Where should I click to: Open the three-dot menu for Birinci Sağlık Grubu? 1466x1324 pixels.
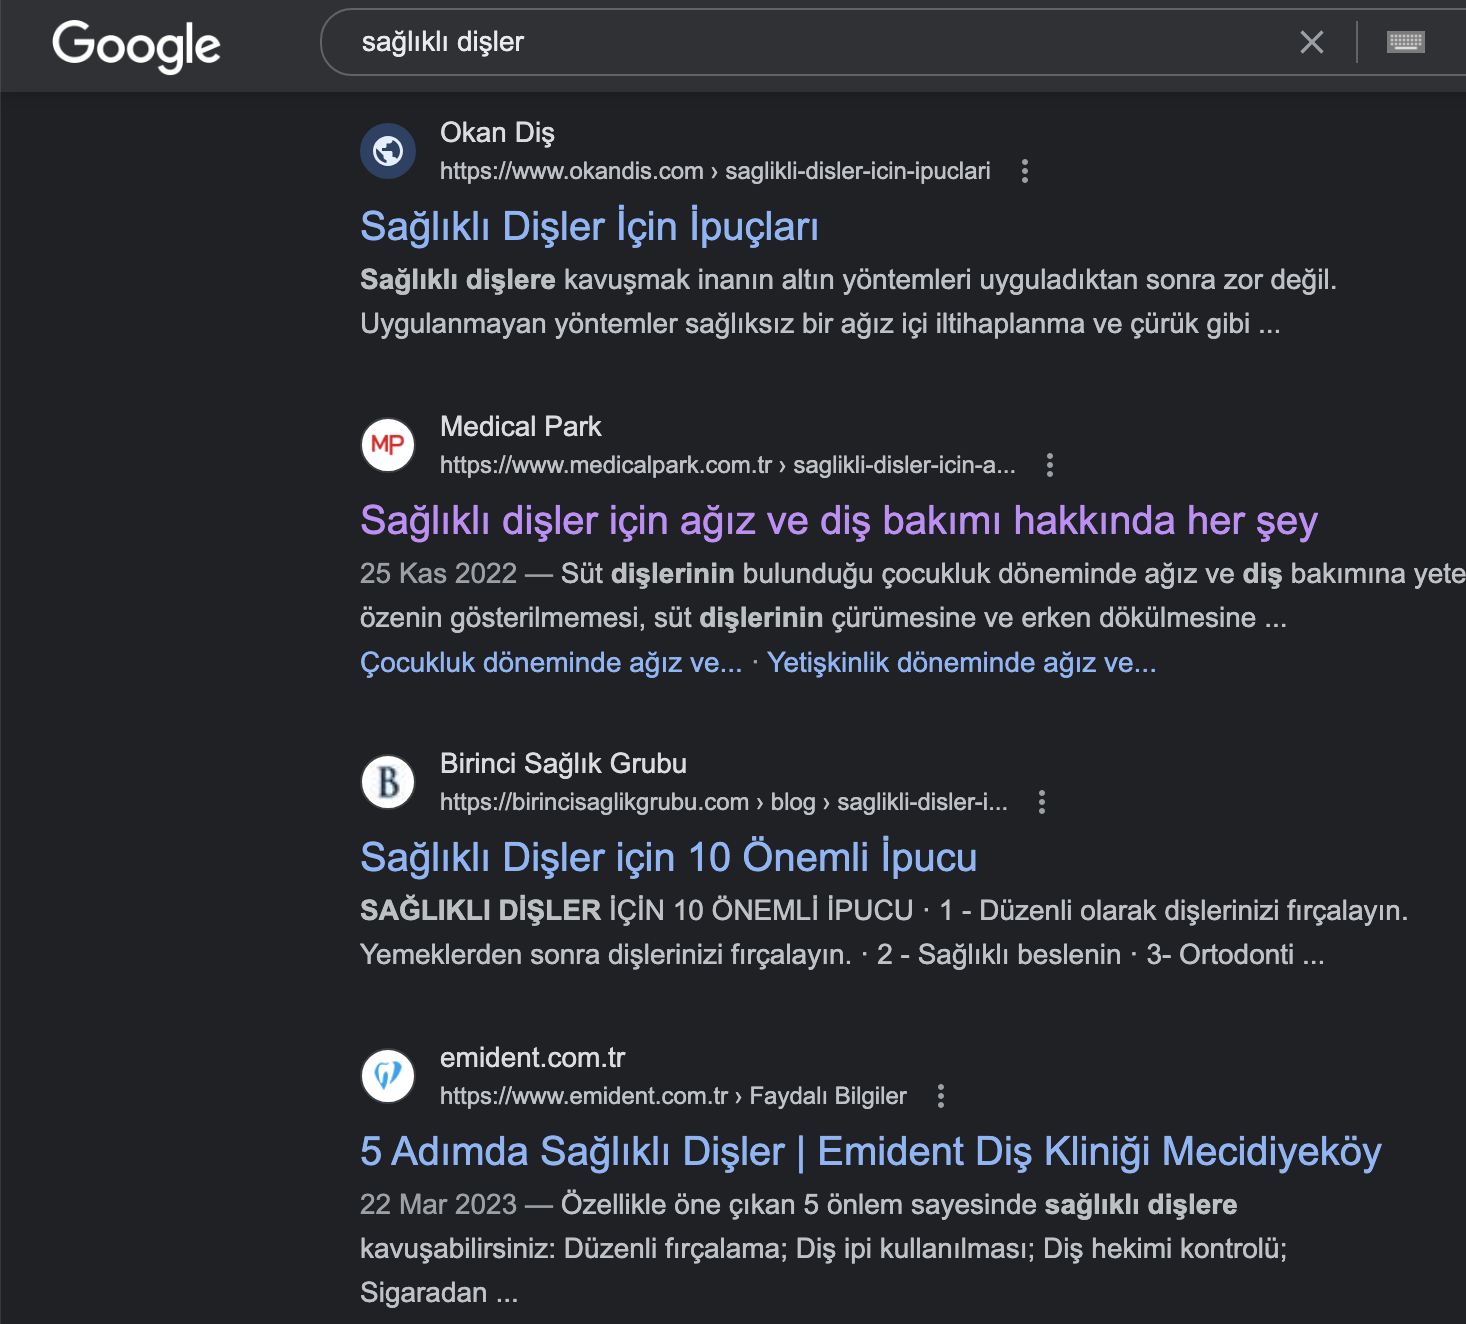click(1042, 802)
